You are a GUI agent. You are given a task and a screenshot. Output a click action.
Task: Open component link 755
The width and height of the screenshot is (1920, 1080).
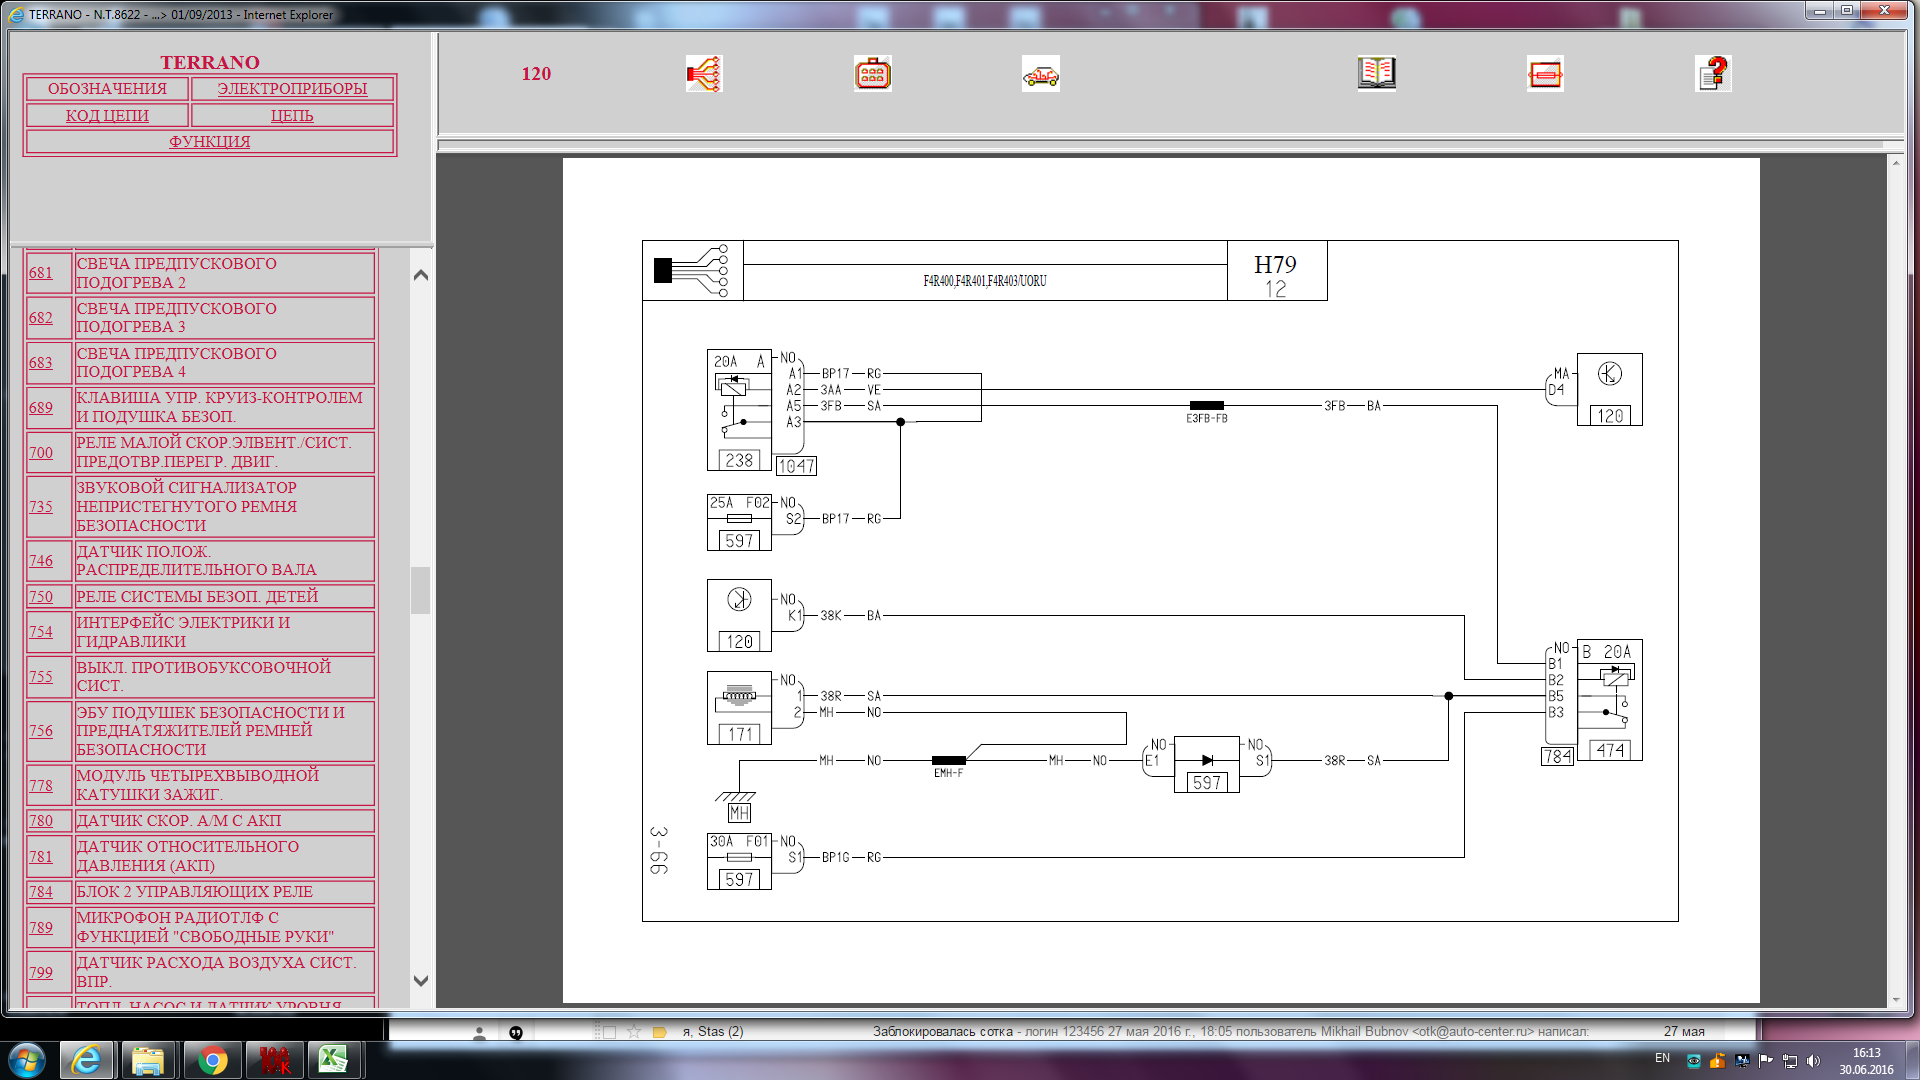41,677
